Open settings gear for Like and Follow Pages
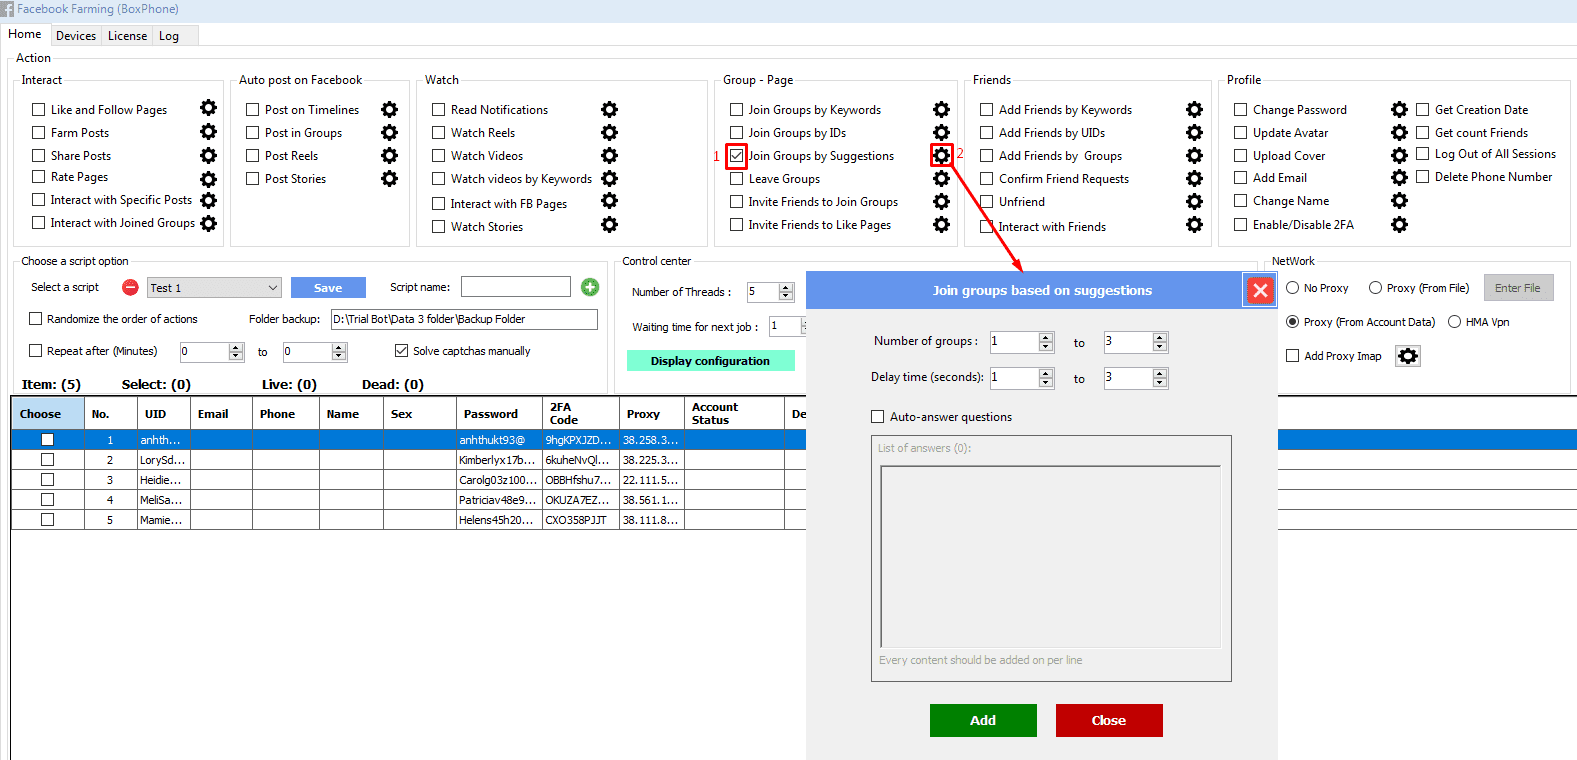The image size is (1577, 760). [208, 108]
